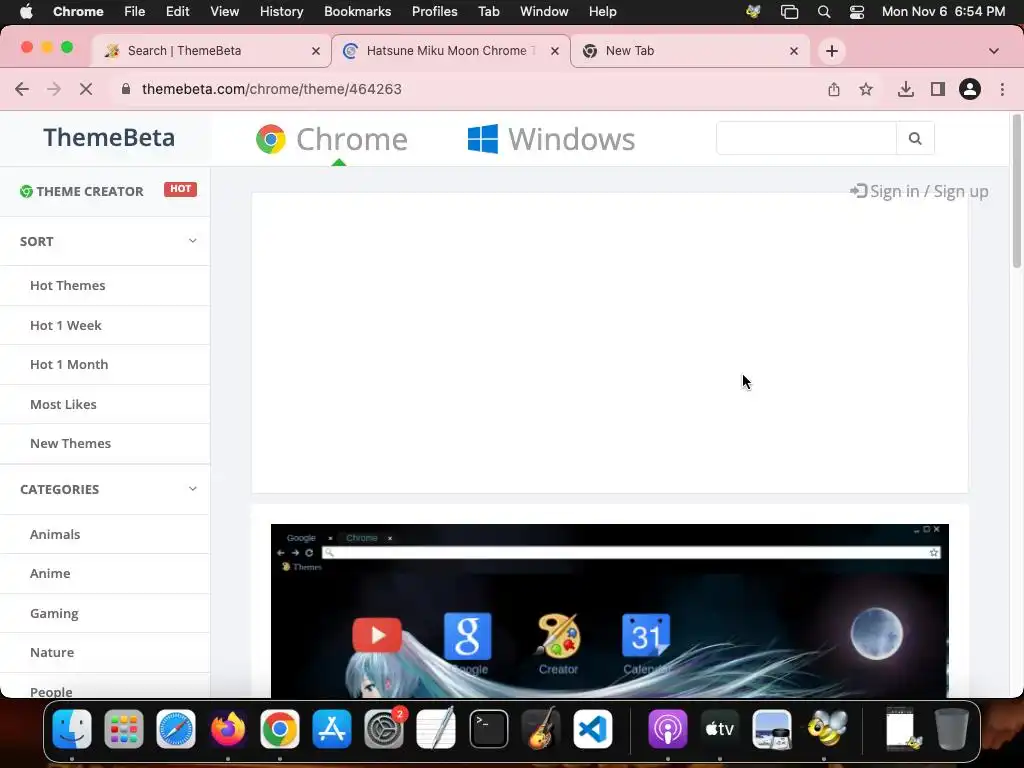The width and height of the screenshot is (1024, 768).
Task: Click the address bar URL
Action: [x=272, y=89]
